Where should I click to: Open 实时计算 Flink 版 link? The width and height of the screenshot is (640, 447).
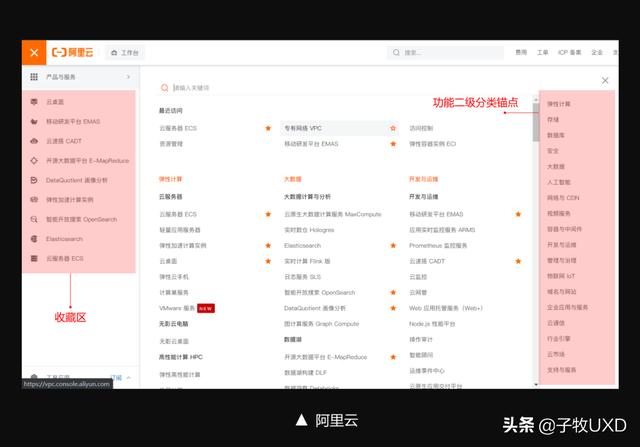tap(307, 261)
